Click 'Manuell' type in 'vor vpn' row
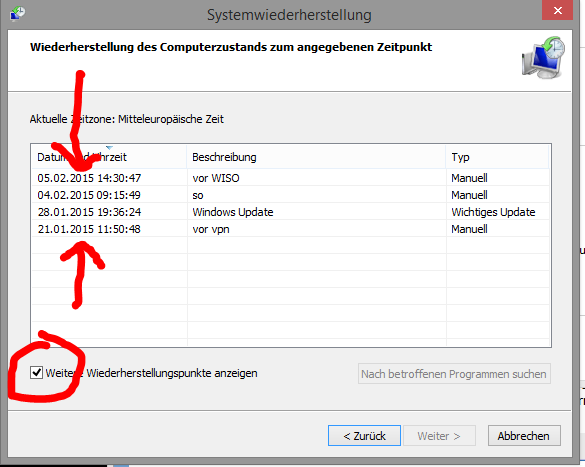Screen dimensions: 585x467 [x=469, y=229]
